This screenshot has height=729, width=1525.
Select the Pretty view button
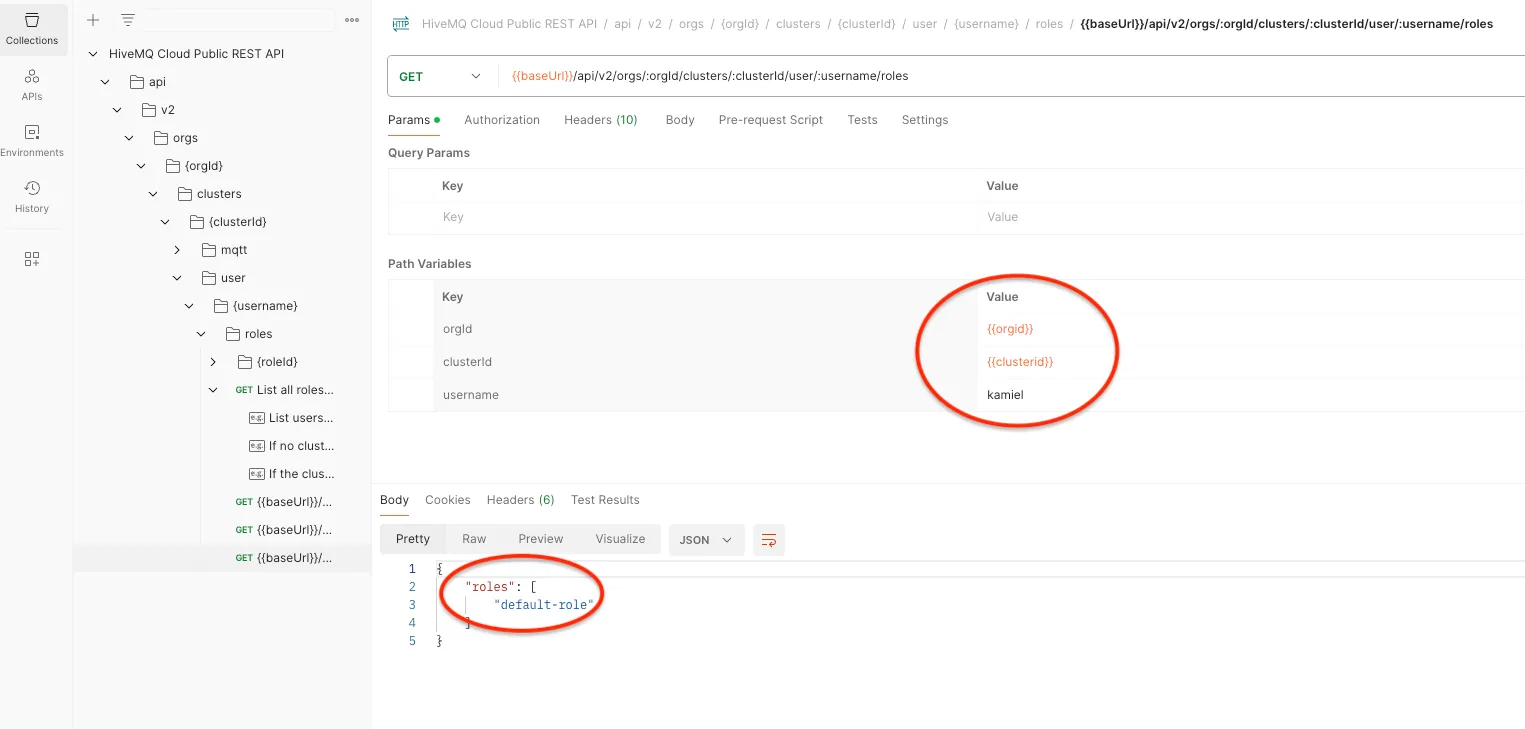pyautogui.click(x=413, y=539)
